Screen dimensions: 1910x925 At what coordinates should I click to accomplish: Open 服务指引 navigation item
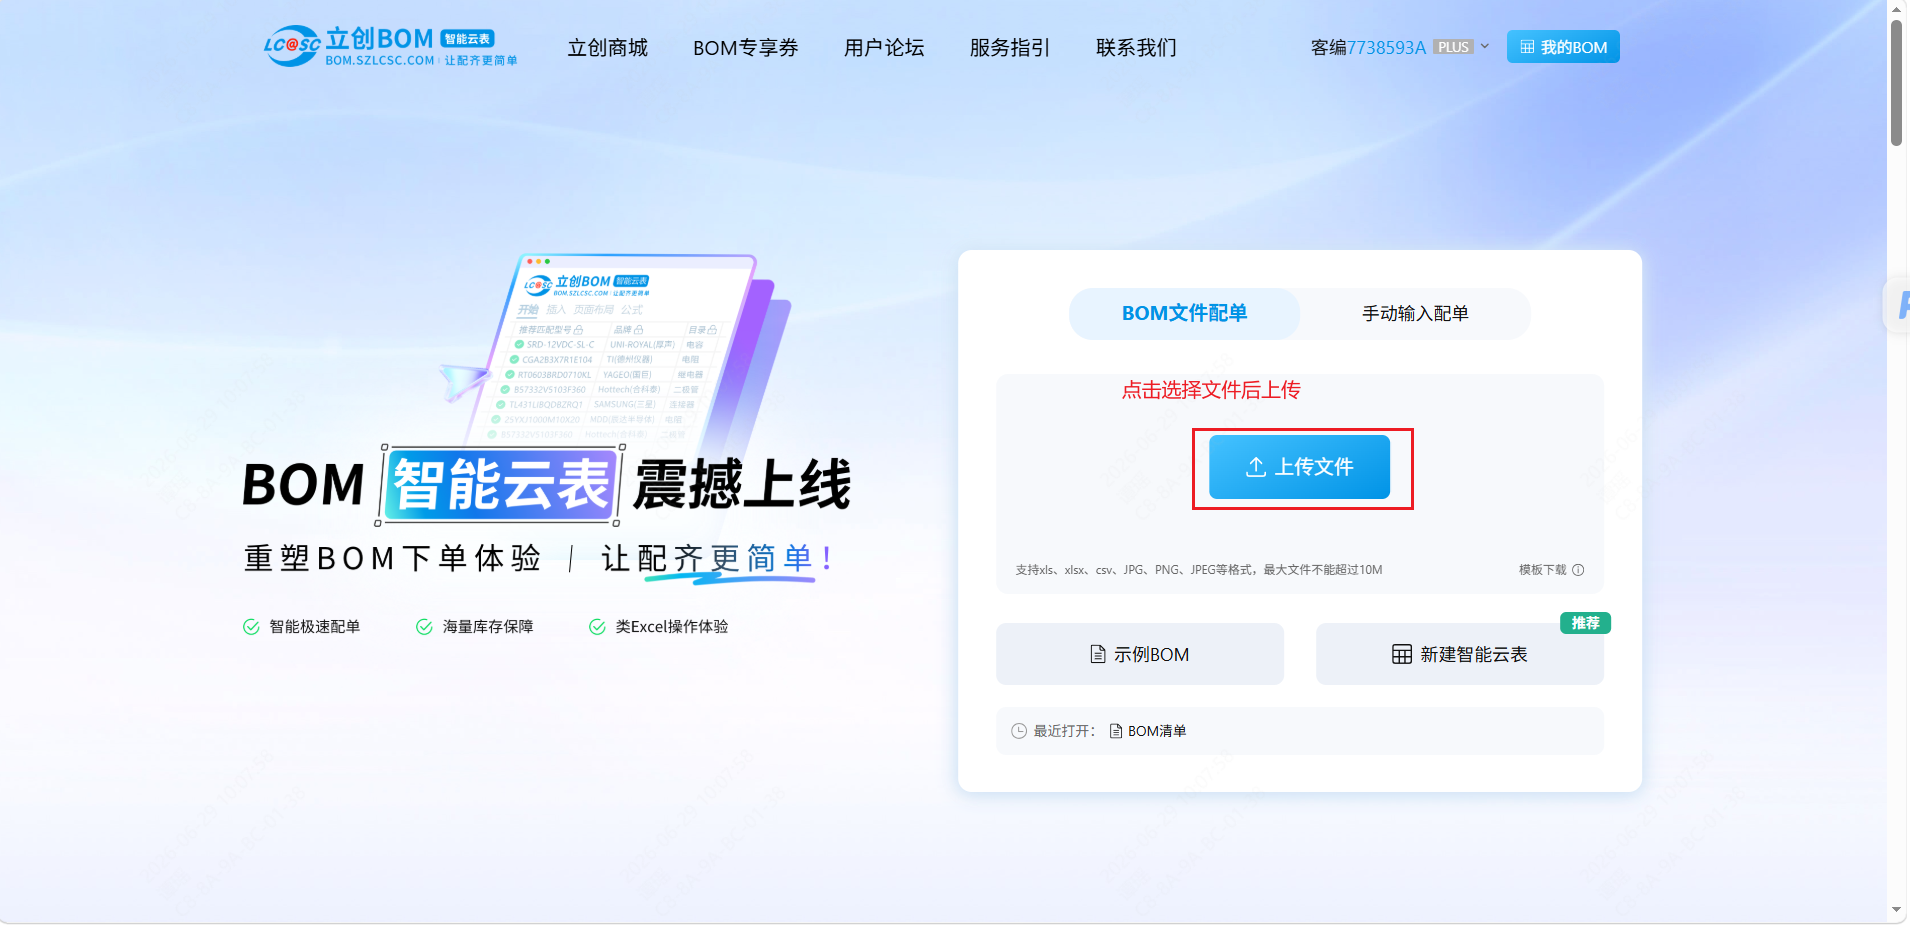point(1009,47)
